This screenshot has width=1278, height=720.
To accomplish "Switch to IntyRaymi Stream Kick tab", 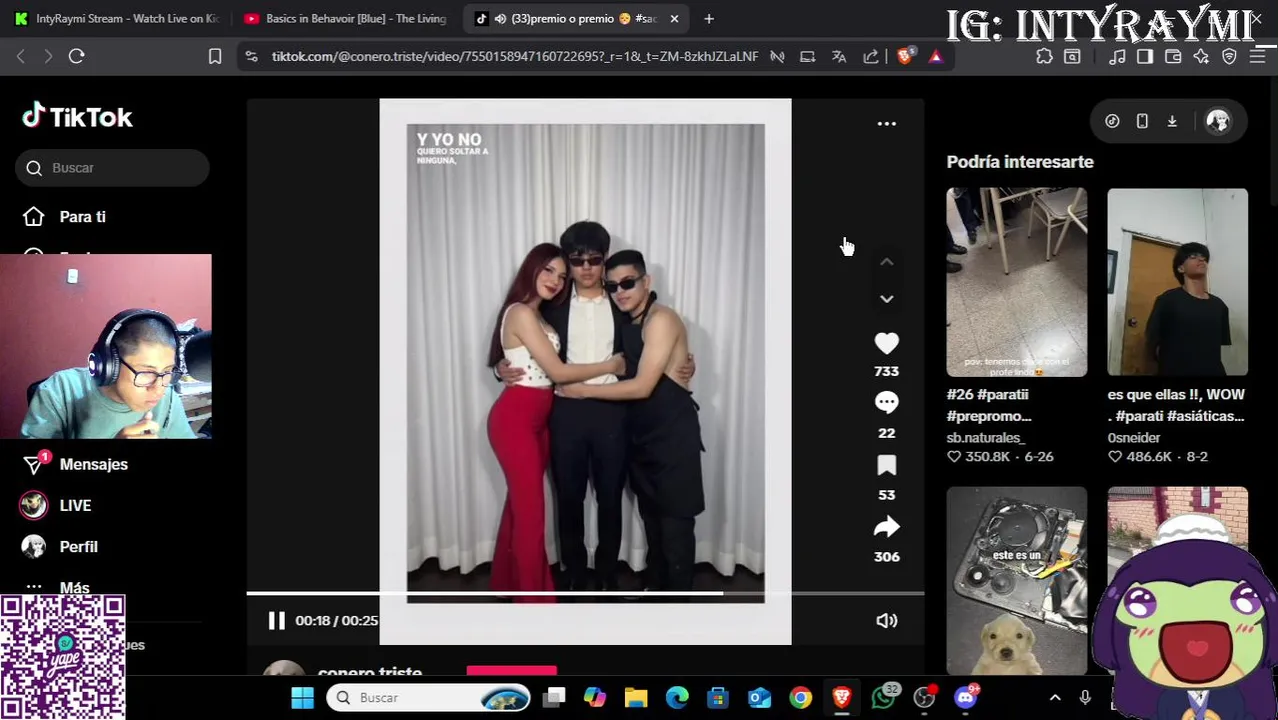I will [118, 18].
